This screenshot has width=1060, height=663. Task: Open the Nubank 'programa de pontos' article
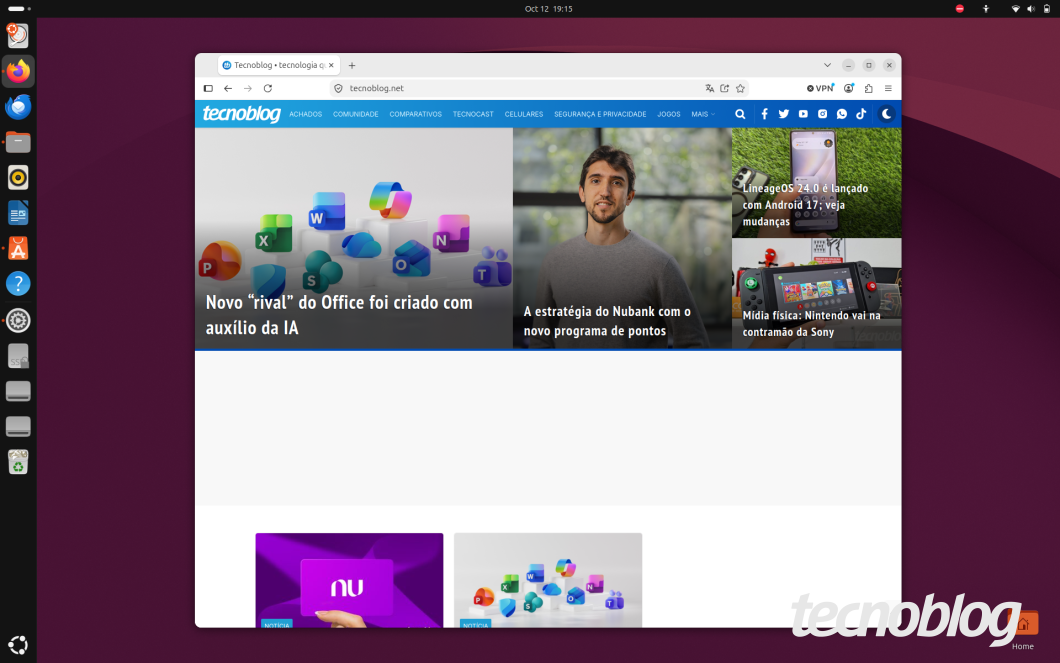pyautogui.click(x=607, y=321)
